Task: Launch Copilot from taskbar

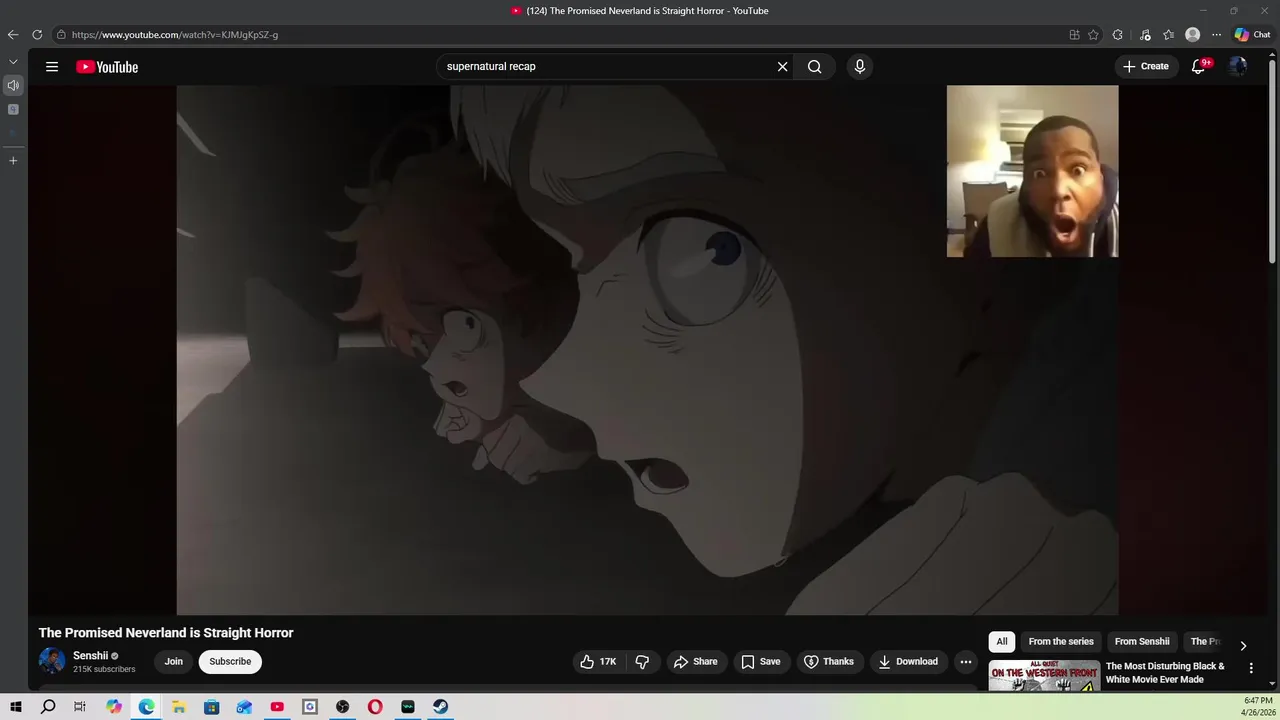Action: point(114,707)
